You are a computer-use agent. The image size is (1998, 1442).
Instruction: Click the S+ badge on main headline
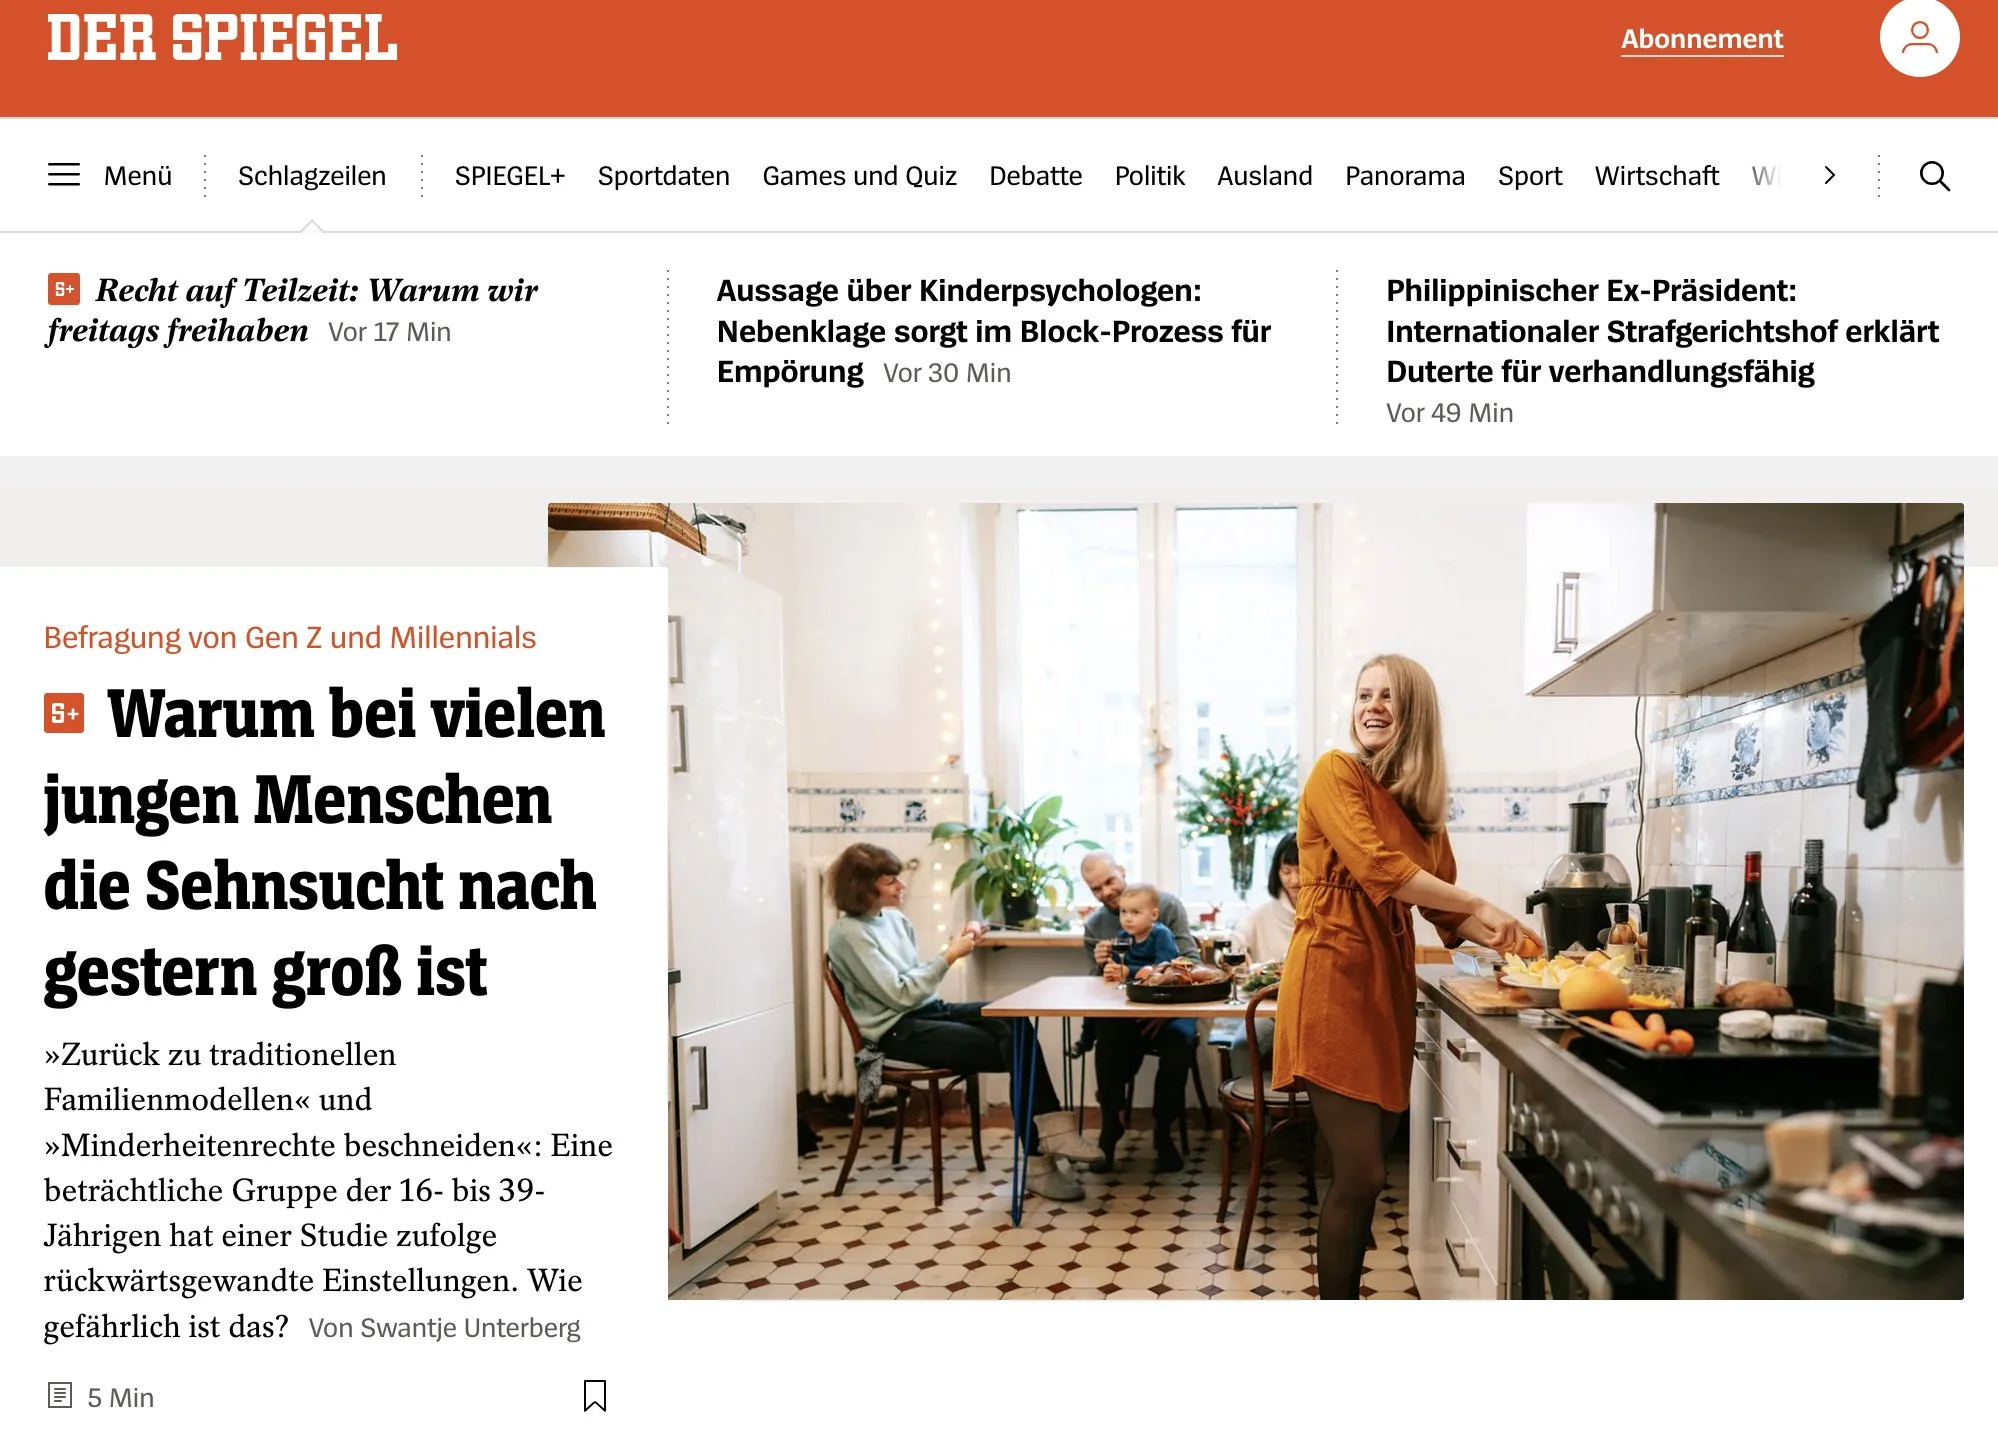pyautogui.click(x=64, y=713)
